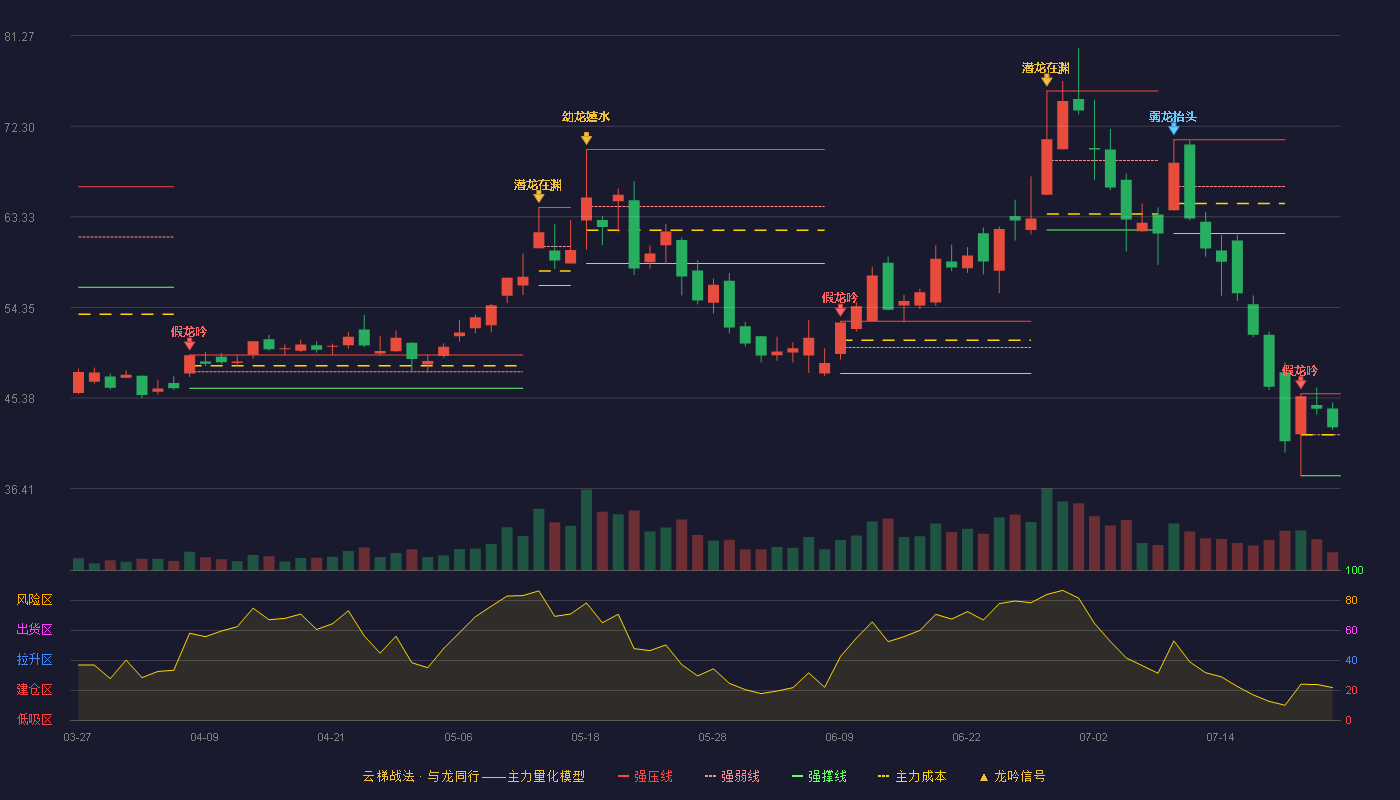Click the magenta 60 indicator scale label

[x=1351, y=631]
